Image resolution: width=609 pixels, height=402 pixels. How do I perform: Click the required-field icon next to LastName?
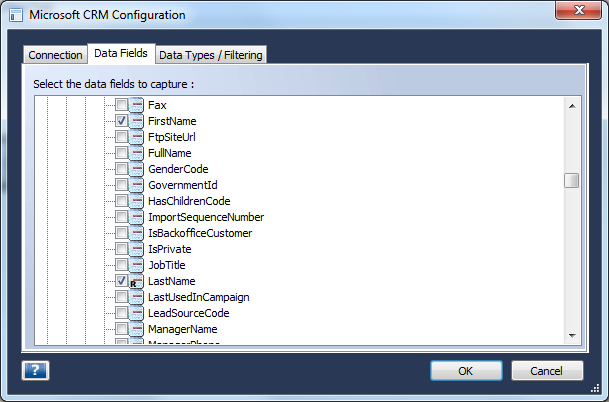click(x=136, y=281)
